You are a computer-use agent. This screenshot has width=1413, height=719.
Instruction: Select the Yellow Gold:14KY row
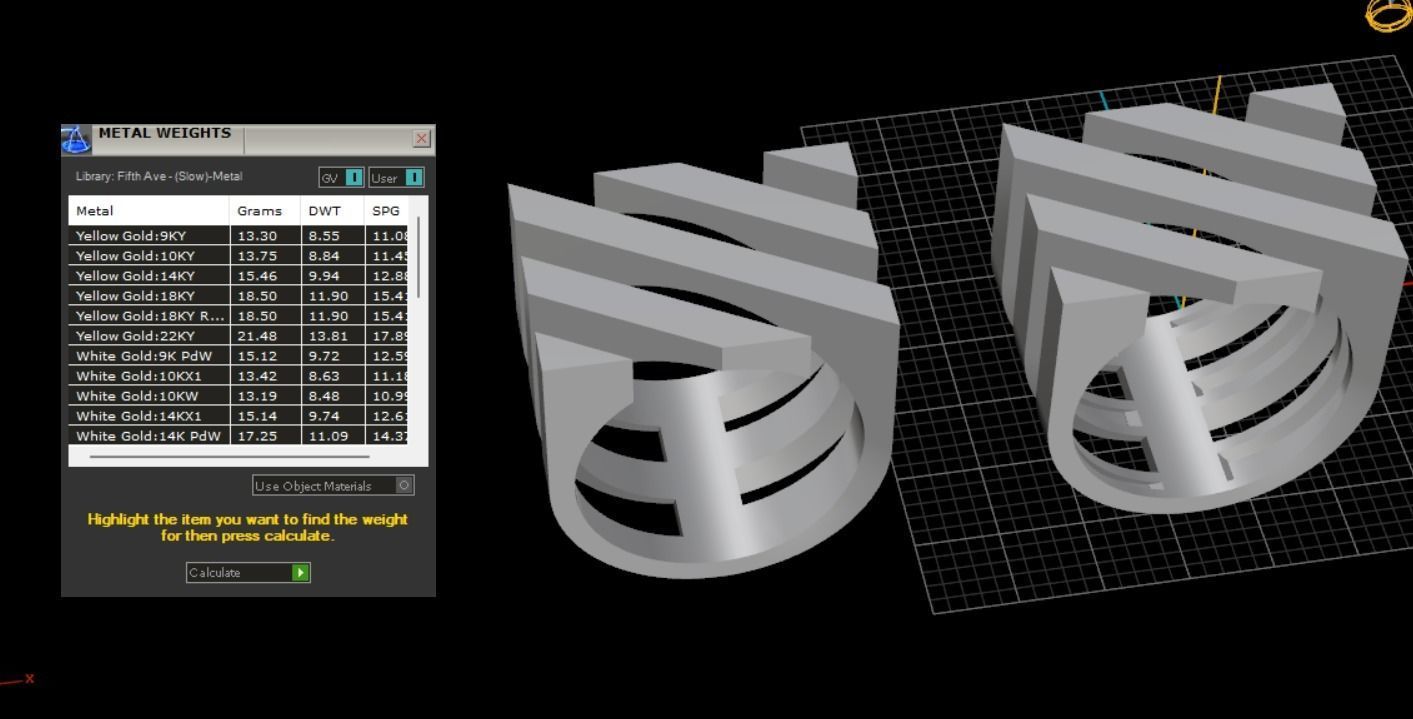(239, 276)
